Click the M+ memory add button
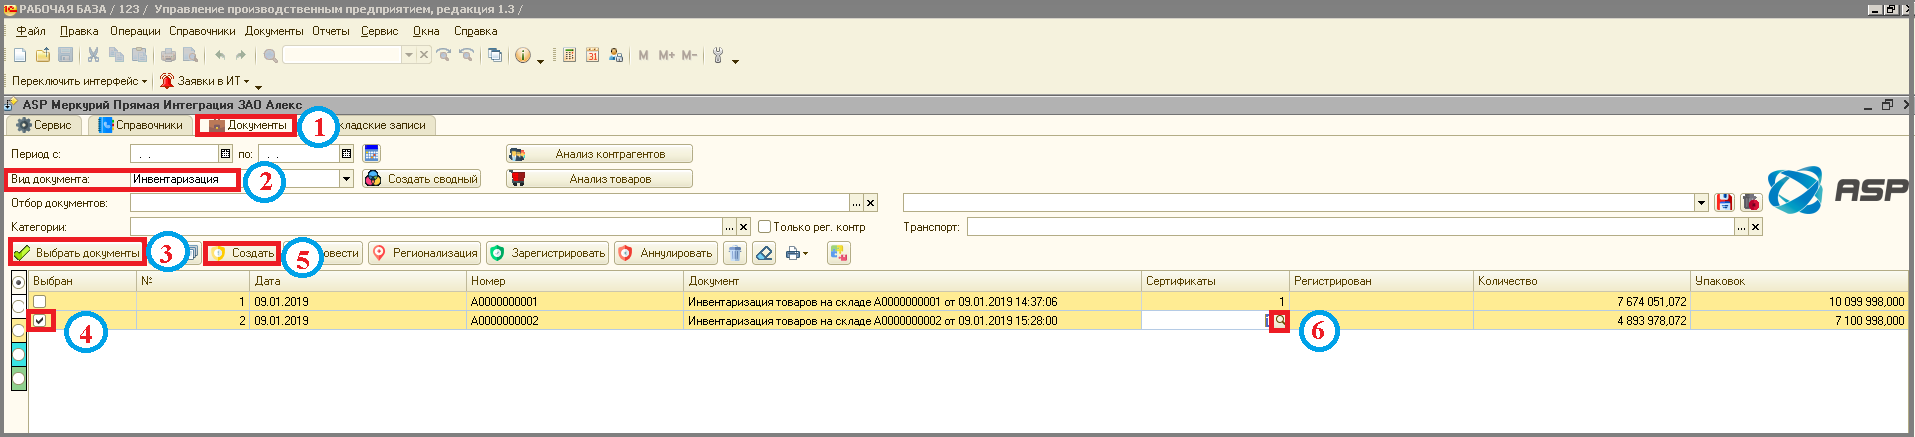This screenshot has height=437, width=1915. 667,55
